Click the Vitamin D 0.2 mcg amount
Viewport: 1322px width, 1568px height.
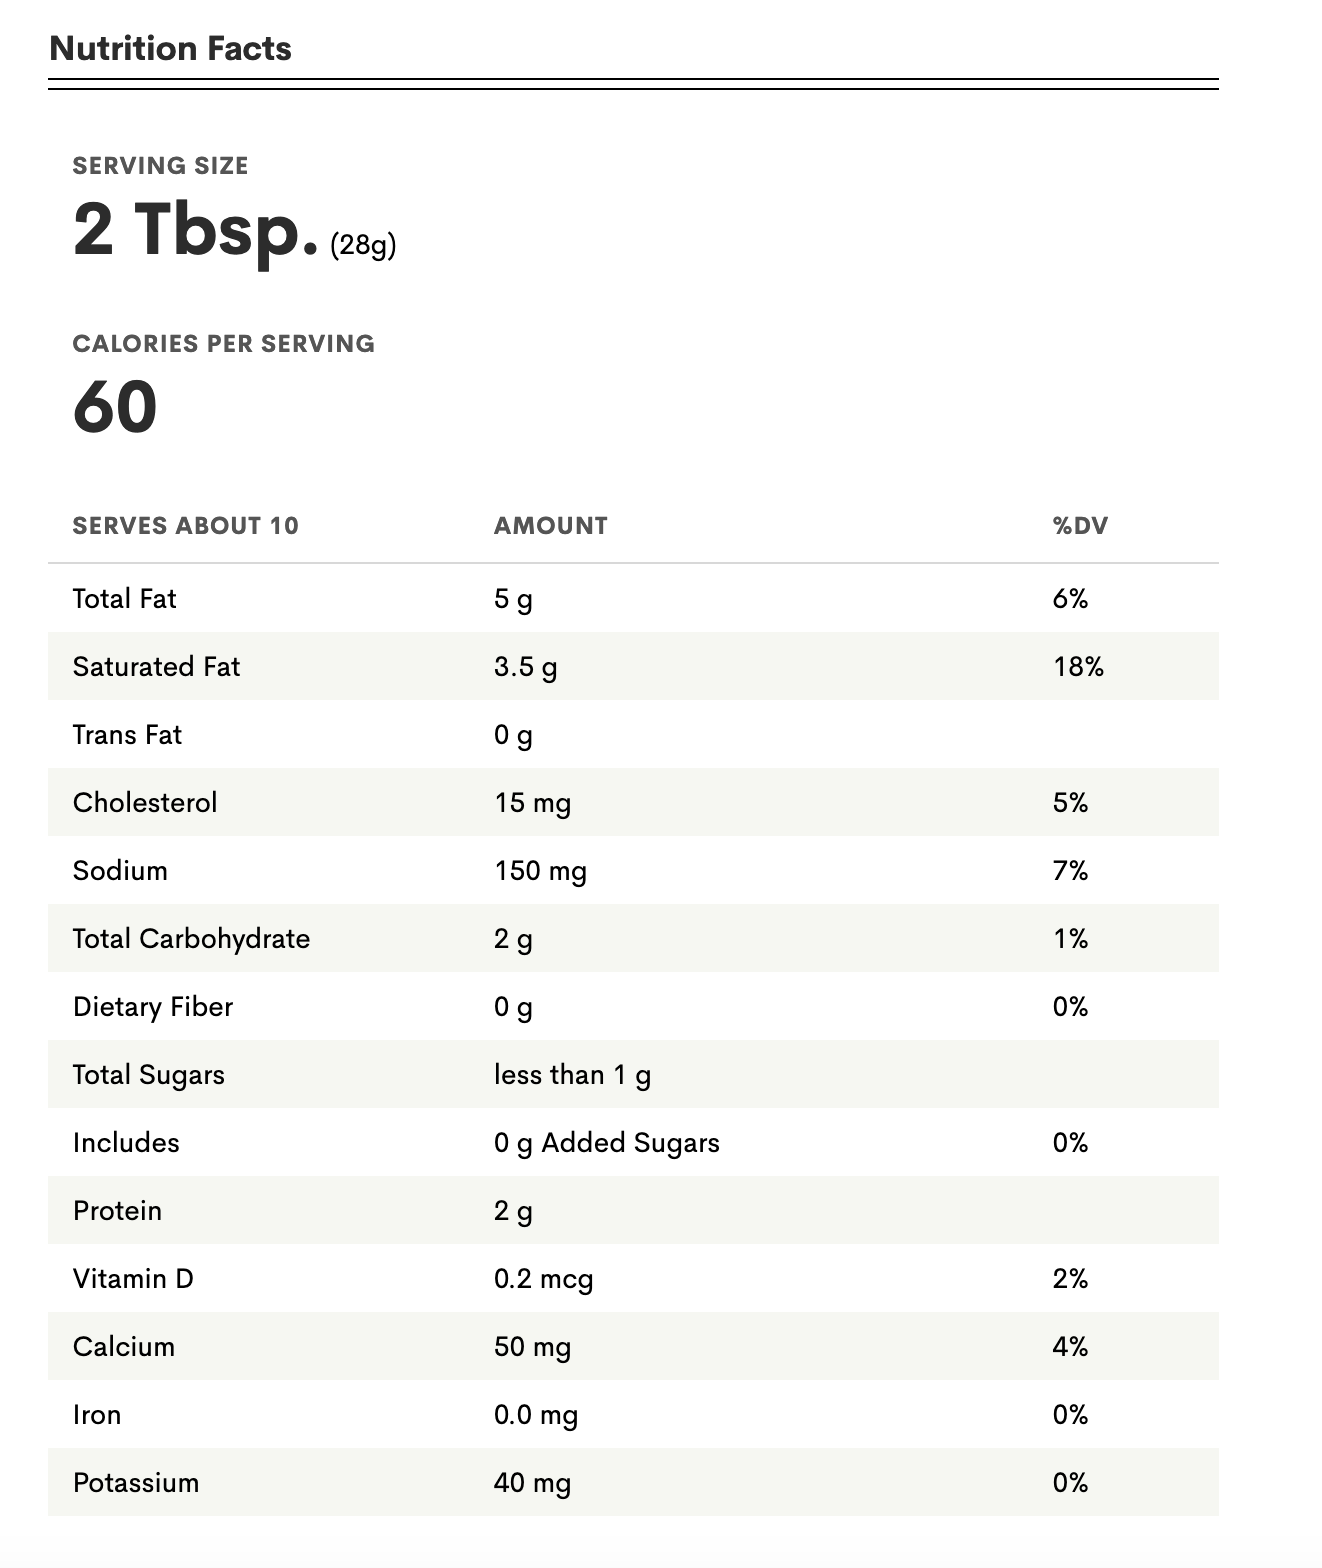tap(543, 1279)
